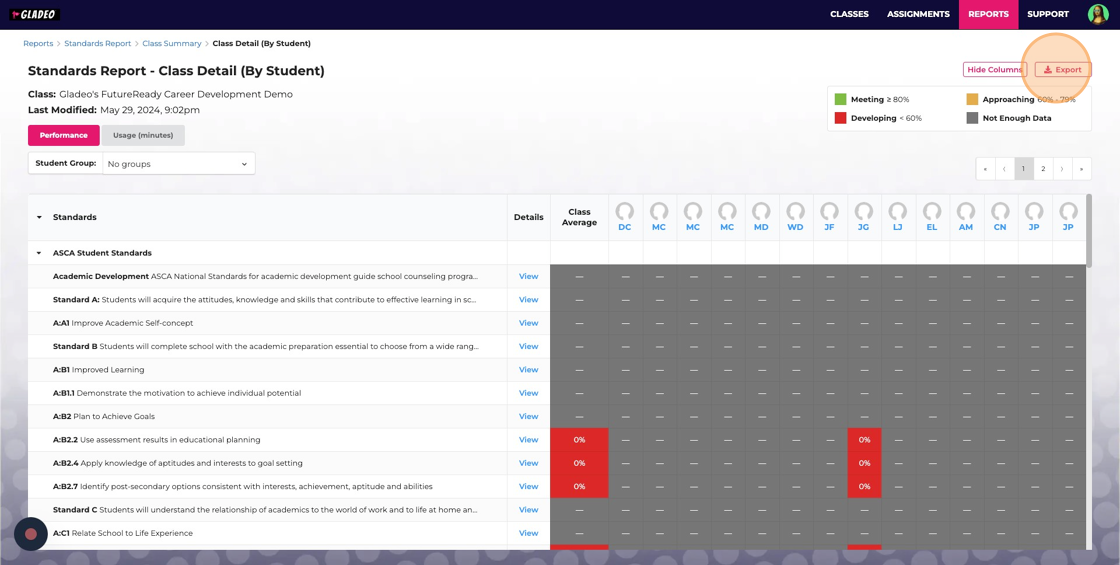Click the 'Last Modified: May 29, 2024, 9:02pm' text
This screenshot has width=1120, height=565.
114,110
